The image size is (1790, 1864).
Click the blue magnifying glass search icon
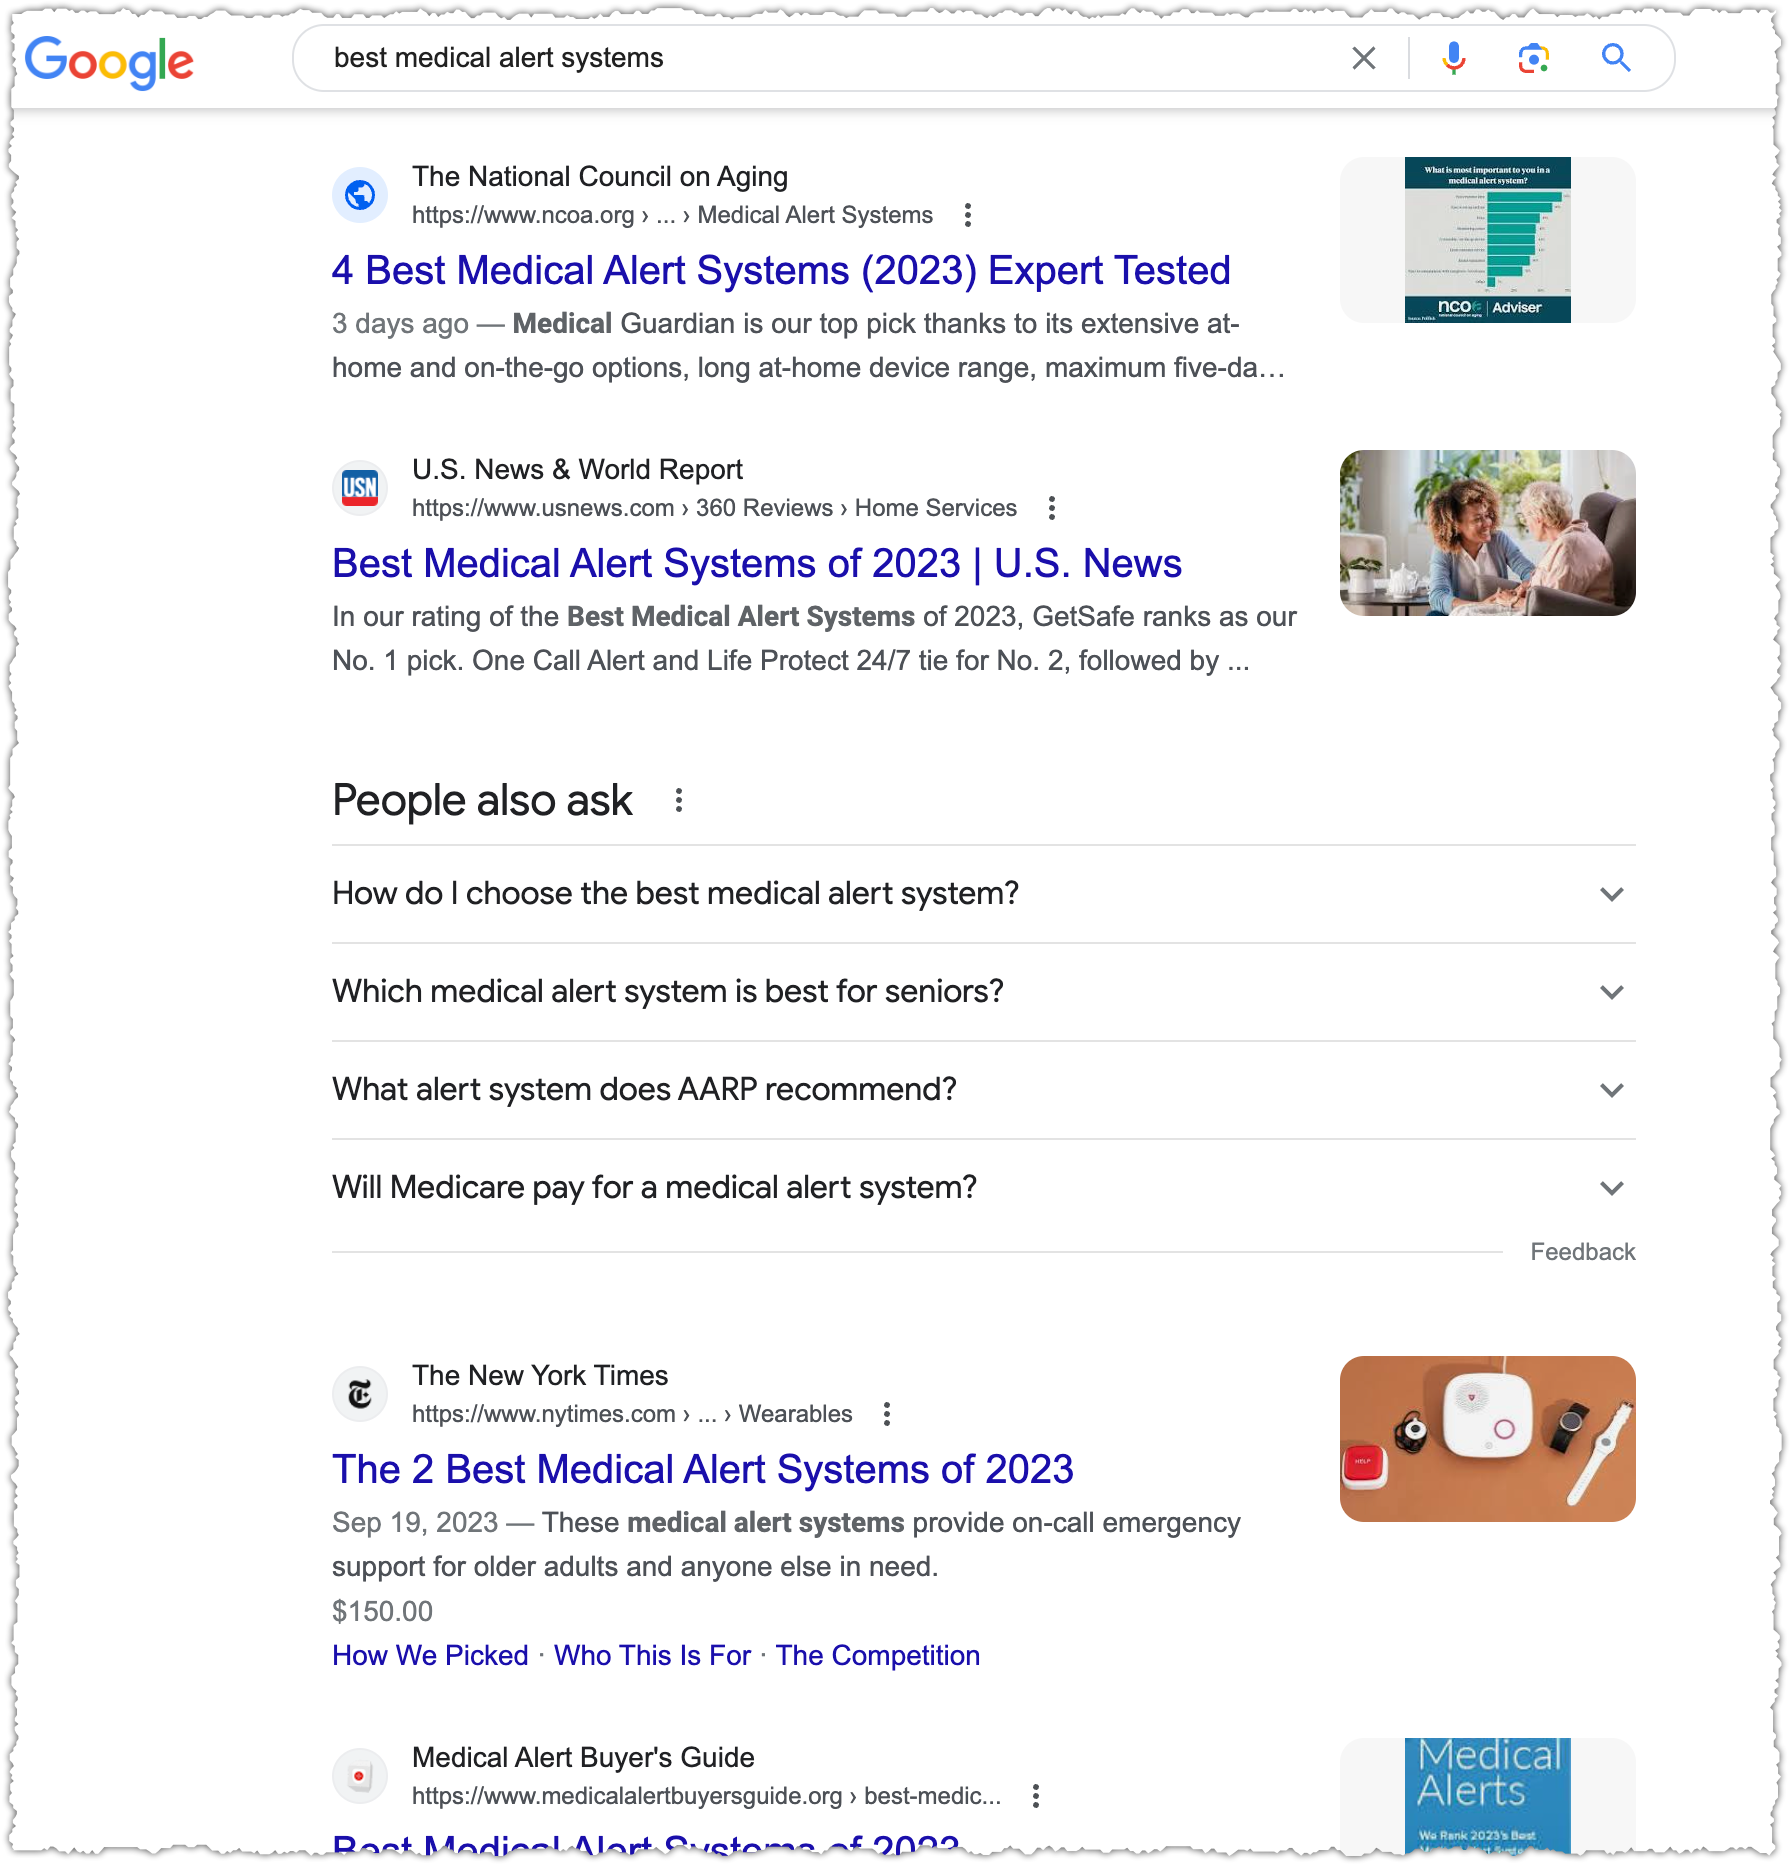[1616, 58]
